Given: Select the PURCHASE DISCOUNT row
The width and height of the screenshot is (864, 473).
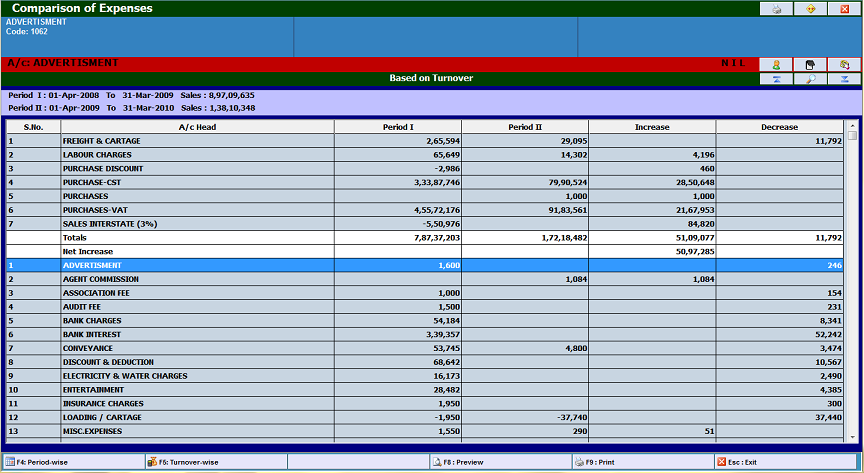Looking at the screenshot, I should pyautogui.click(x=425, y=169).
